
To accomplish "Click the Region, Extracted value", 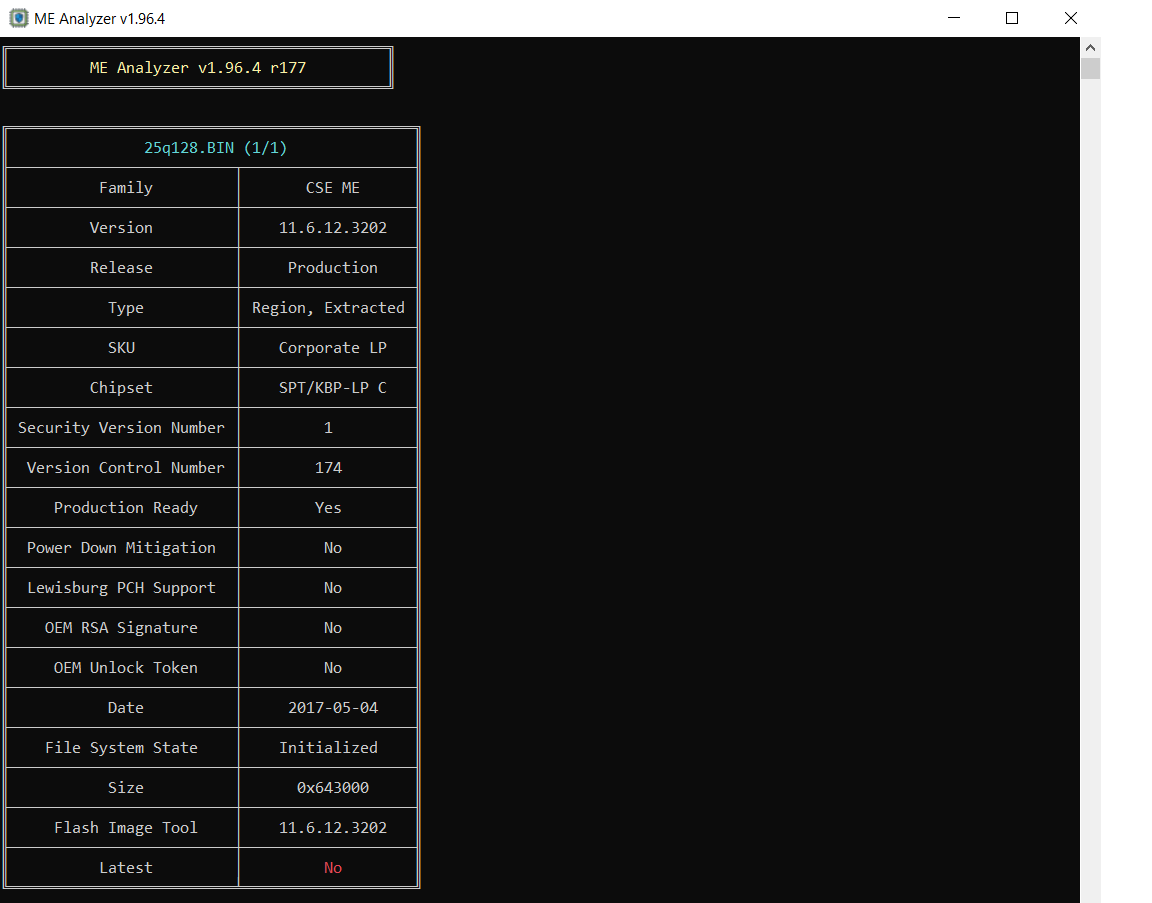I will pyautogui.click(x=328, y=308).
